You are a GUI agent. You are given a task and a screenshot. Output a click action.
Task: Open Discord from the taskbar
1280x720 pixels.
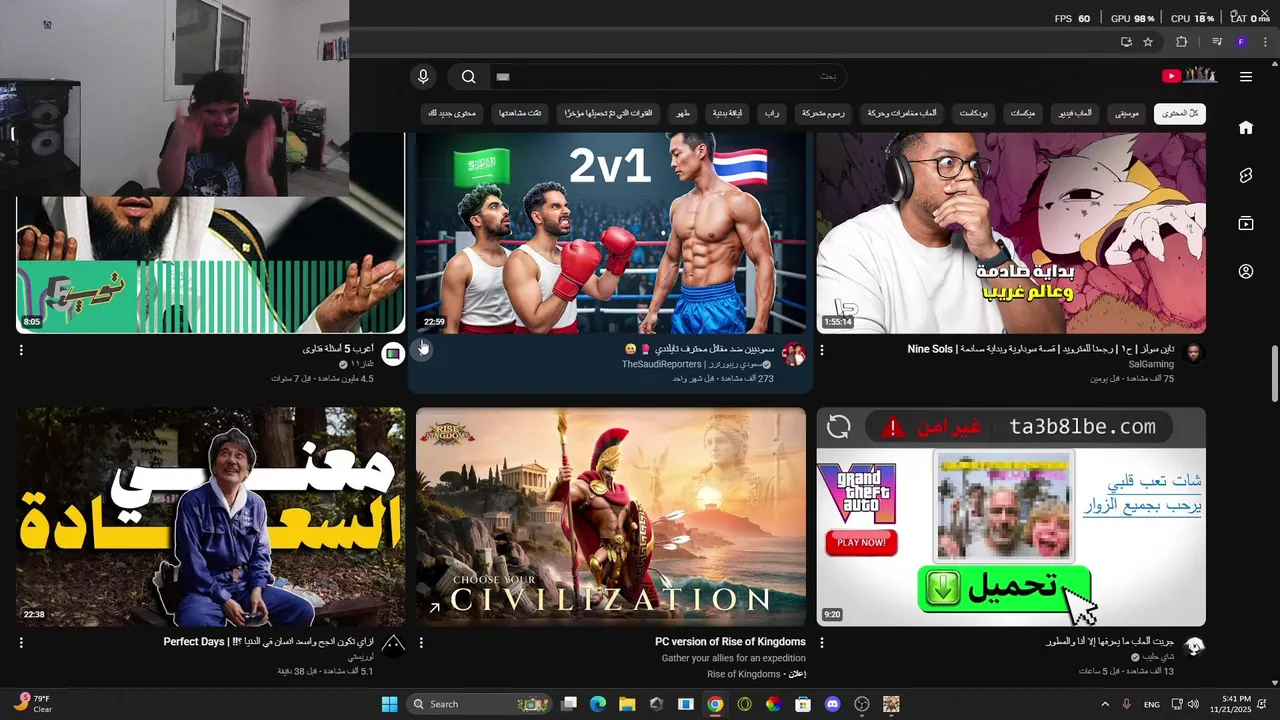pos(832,704)
